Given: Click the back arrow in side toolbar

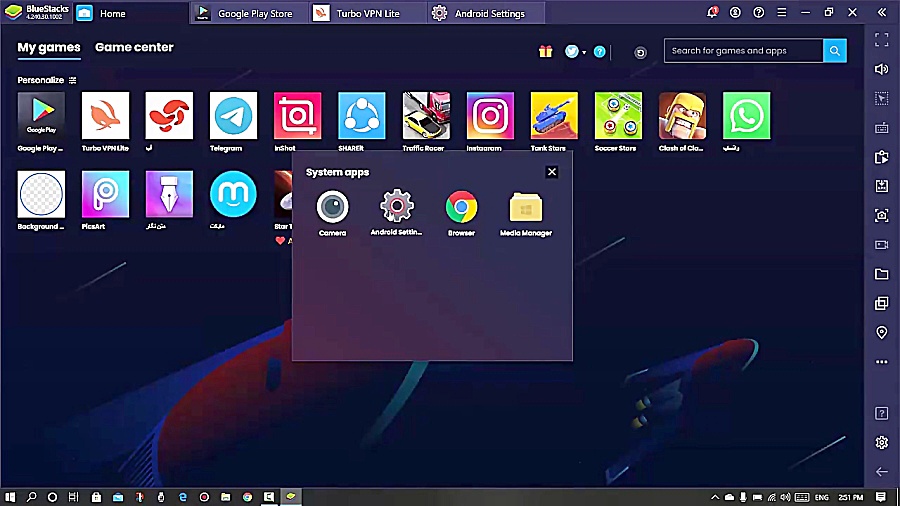Looking at the screenshot, I should (882, 472).
